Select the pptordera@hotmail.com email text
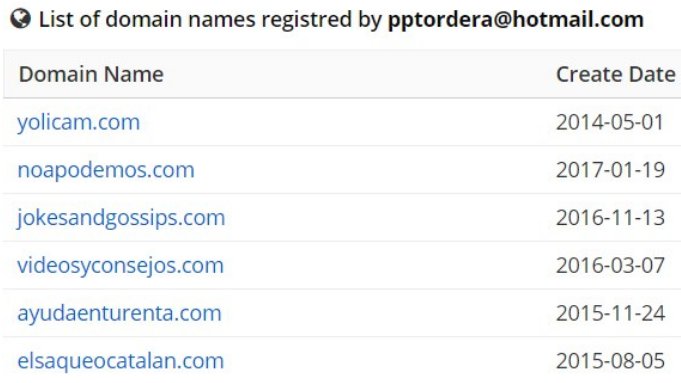681x383 pixels. pos(516,20)
